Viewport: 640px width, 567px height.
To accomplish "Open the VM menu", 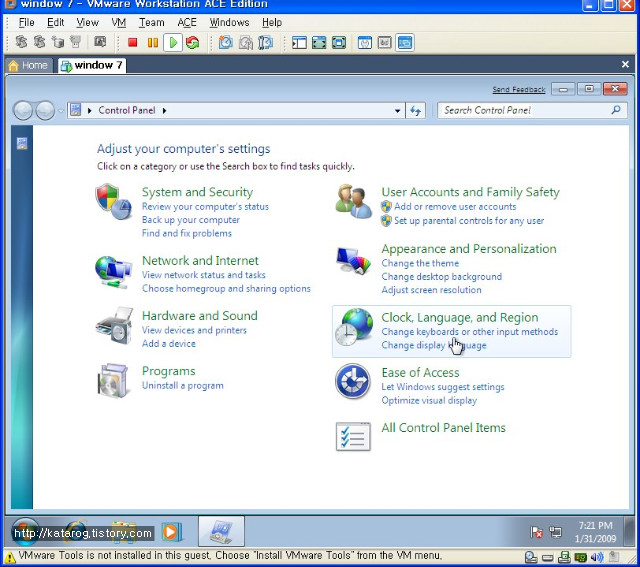I will (x=118, y=22).
